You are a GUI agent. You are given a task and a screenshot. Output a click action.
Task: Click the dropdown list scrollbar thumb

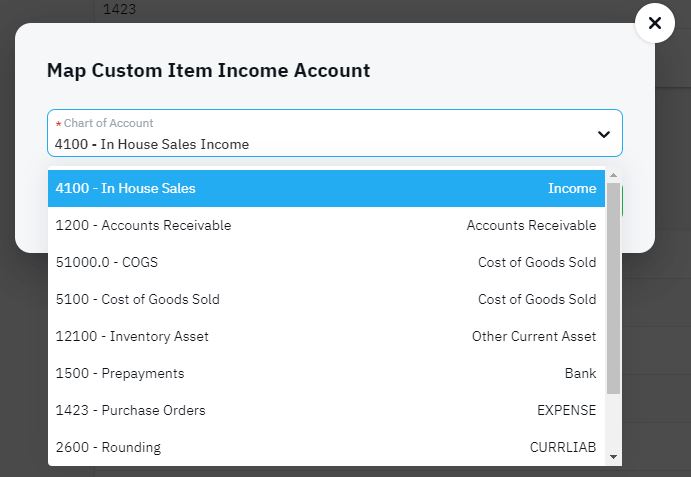pos(613,288)
